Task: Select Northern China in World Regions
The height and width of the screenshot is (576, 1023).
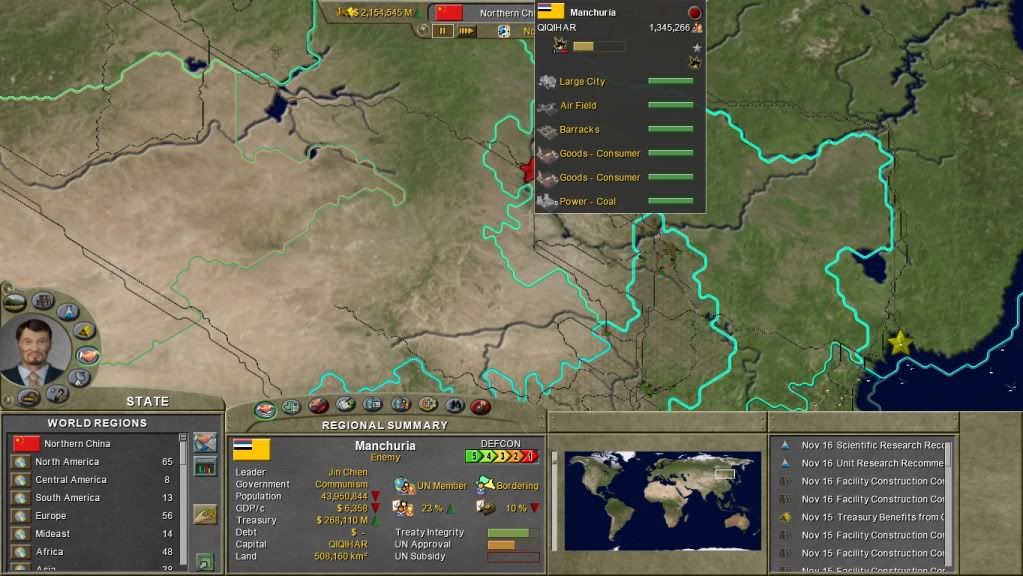Action: pos(94,444)
